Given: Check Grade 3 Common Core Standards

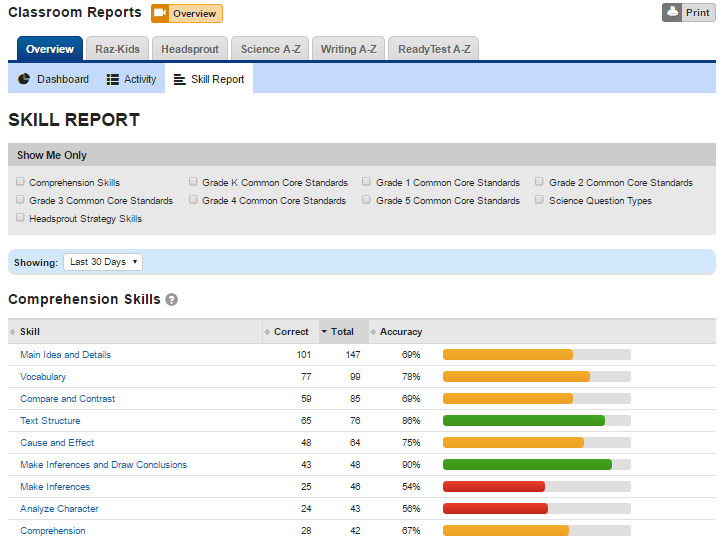Looking at the screenshot, I should click(20, 200).
